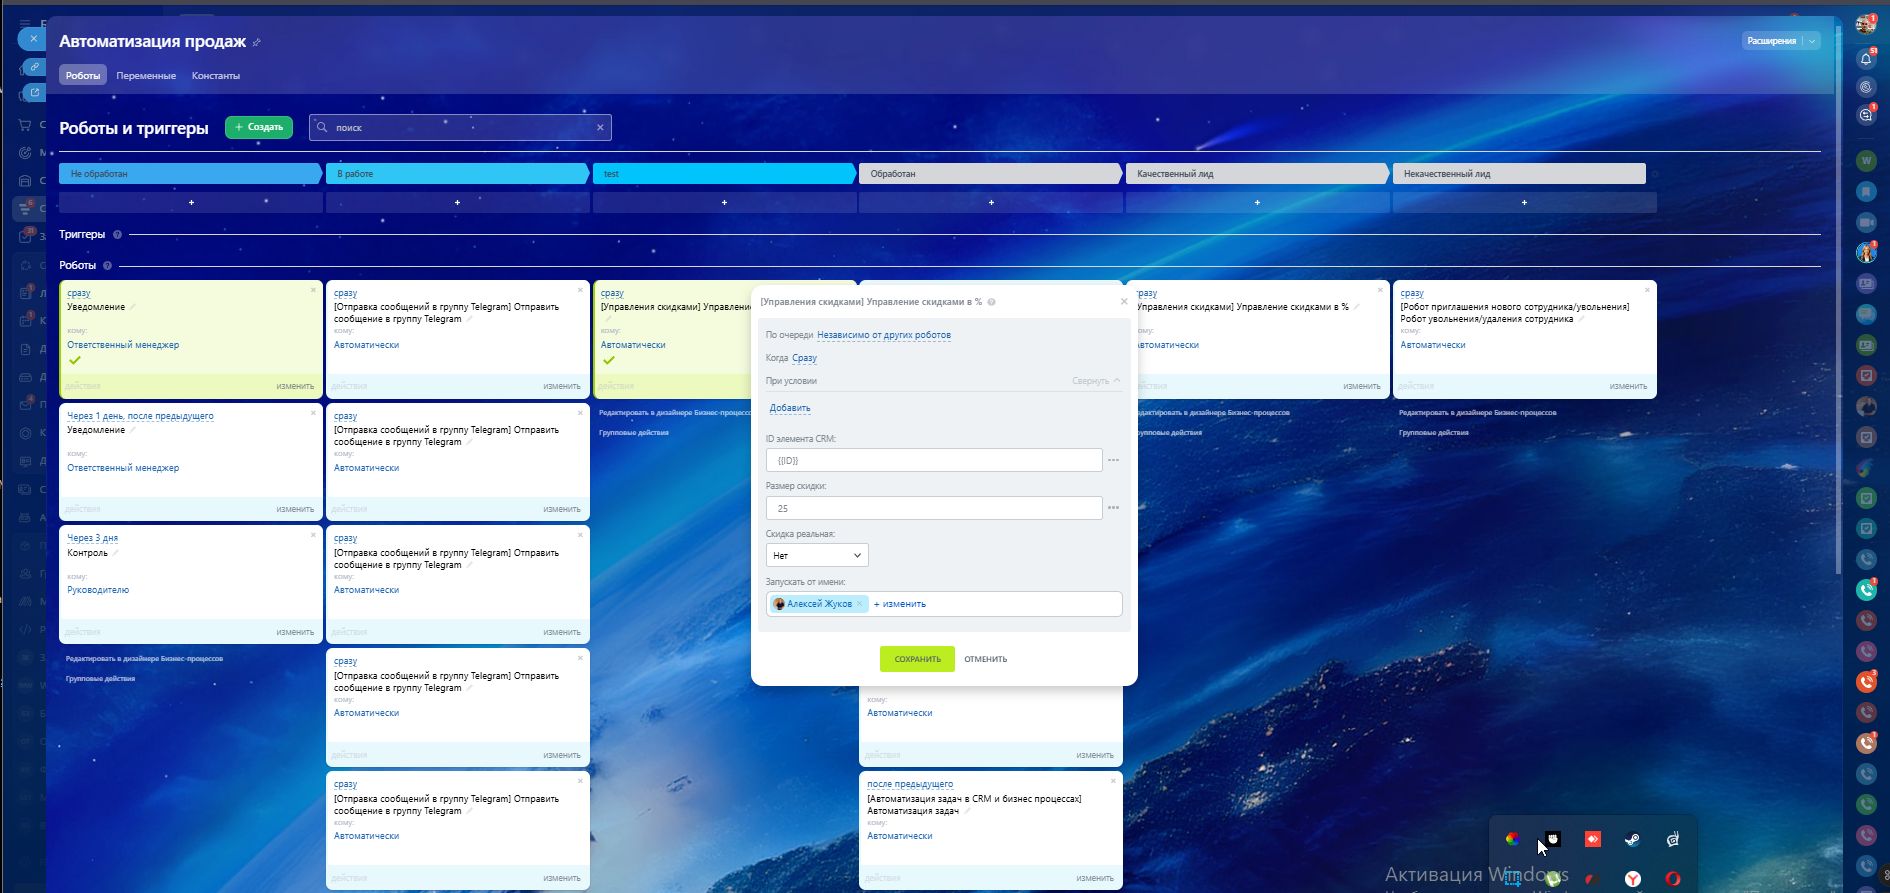This screenshot has width=1890, height=893.
Task: Rename the Контроль robot with pencil icon
Action: click(115, 553)
